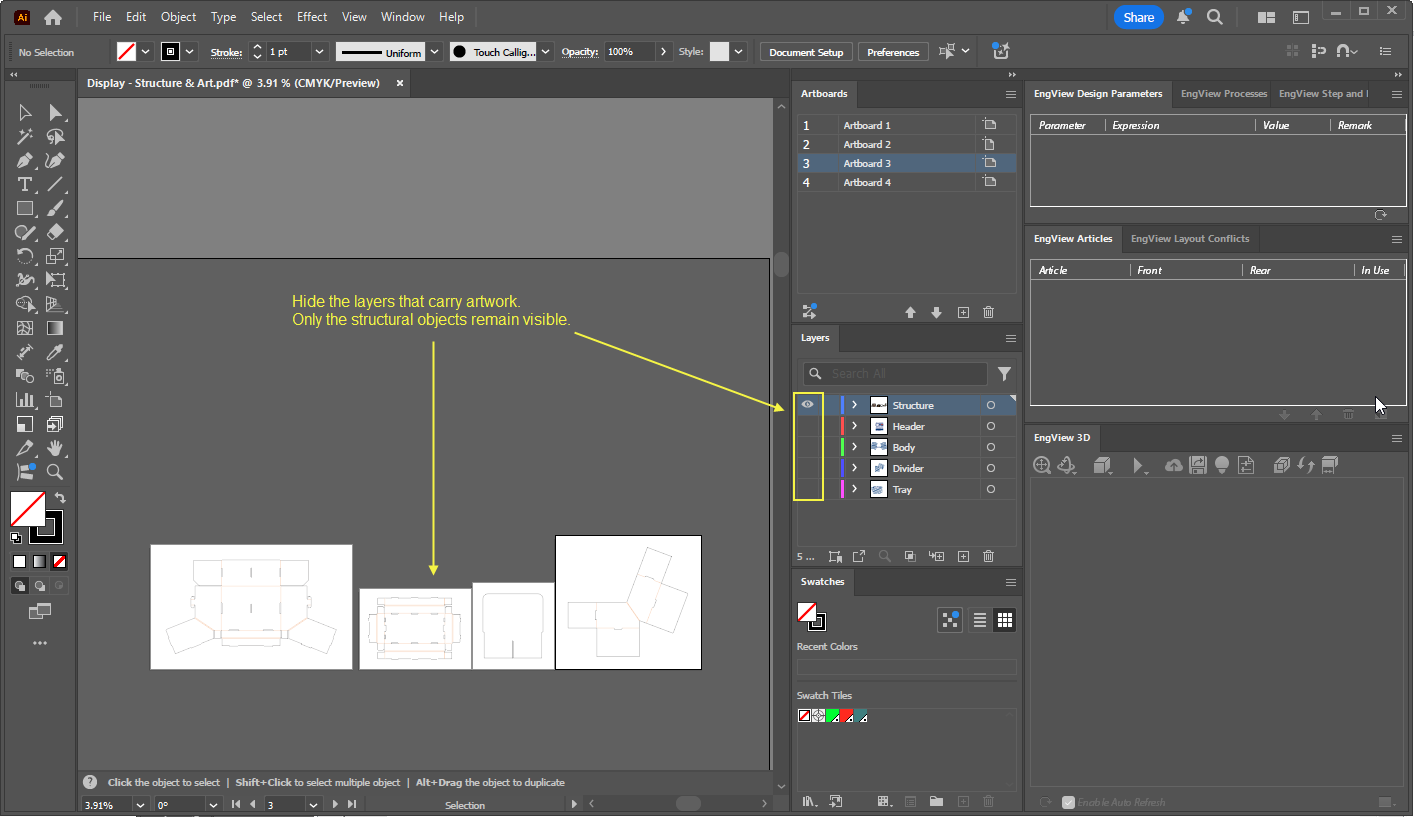Expand the Structure layer contents
Viewport: 1414px width, 817px height.
pos(854,405)
